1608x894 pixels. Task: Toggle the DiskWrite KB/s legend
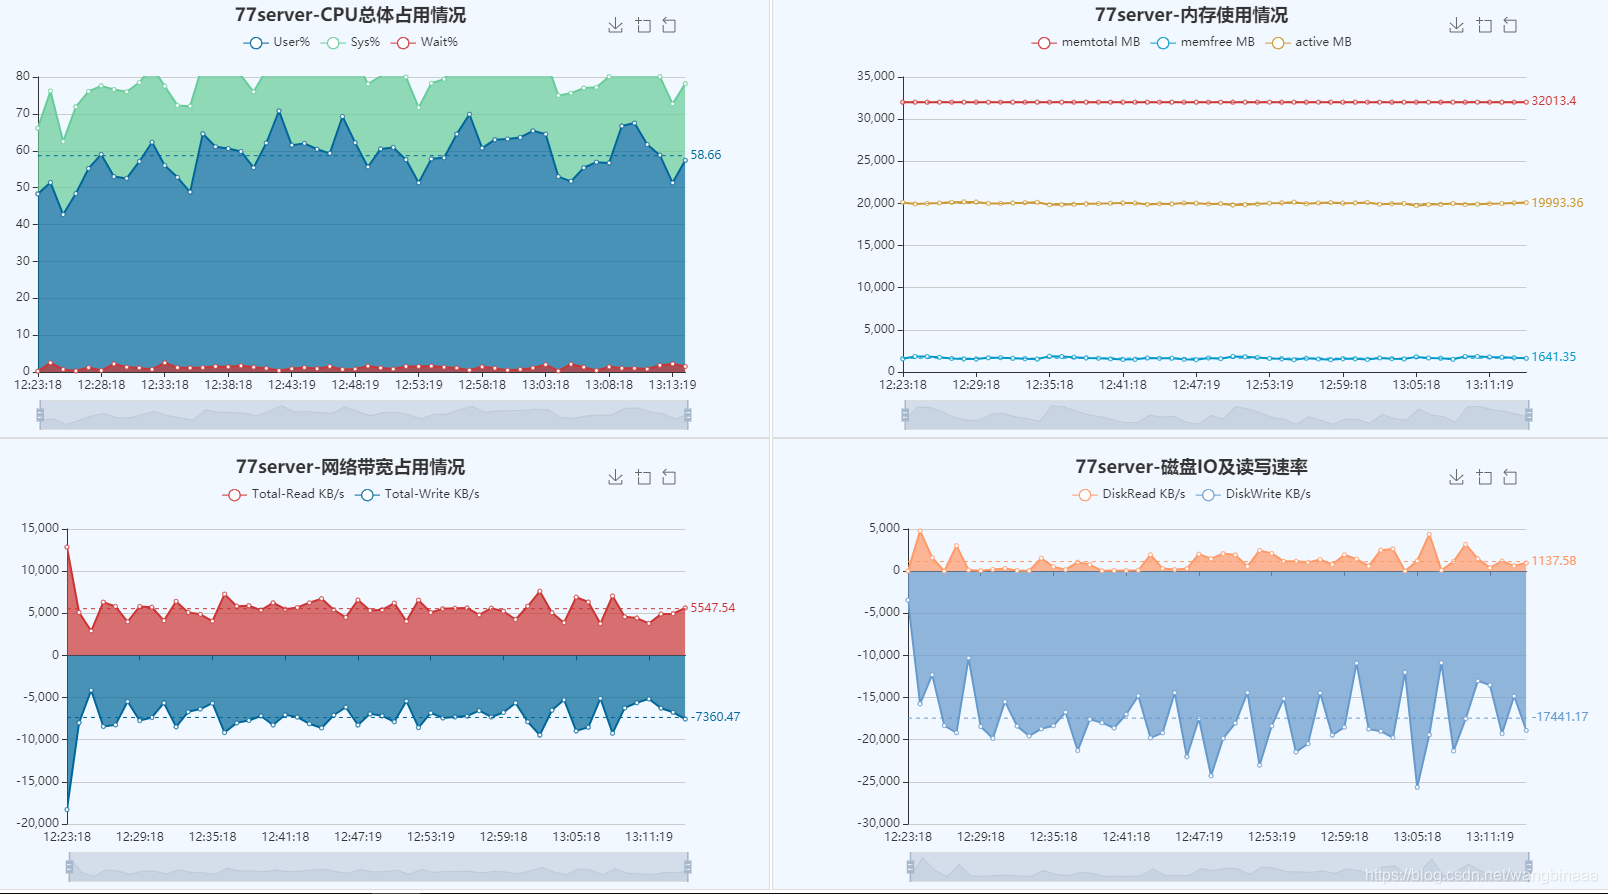1254,494
